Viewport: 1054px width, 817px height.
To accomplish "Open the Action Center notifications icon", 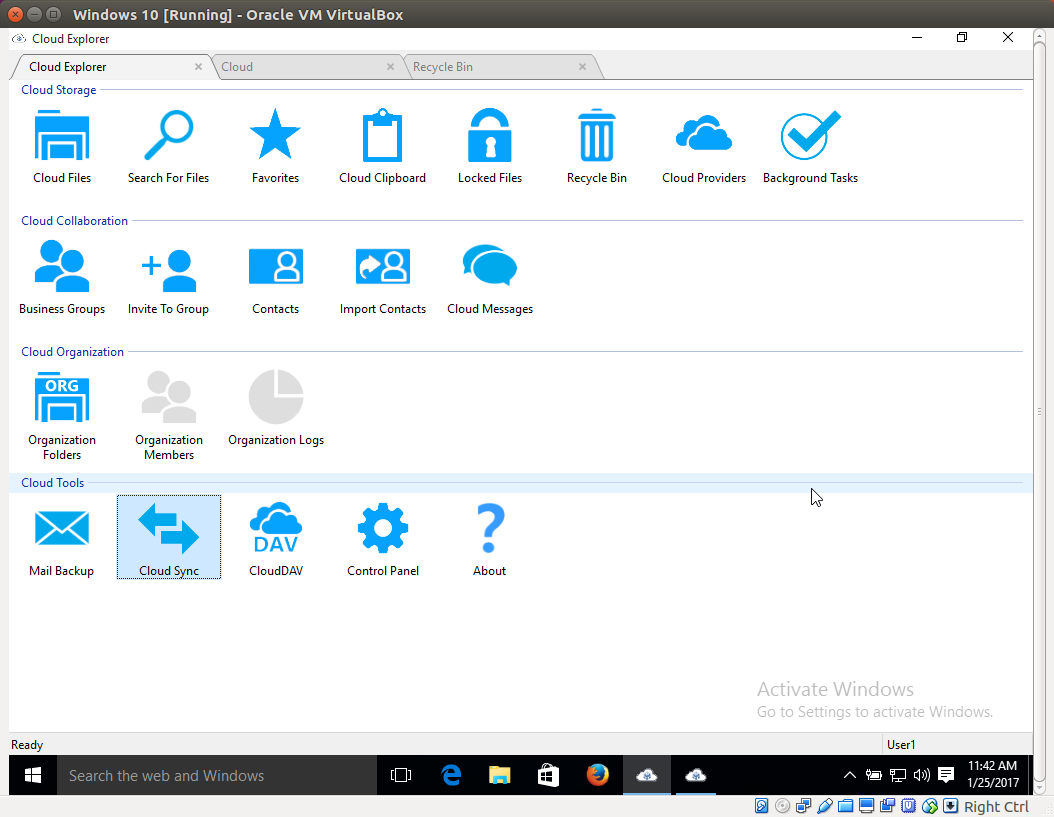I will pos(946,775).
